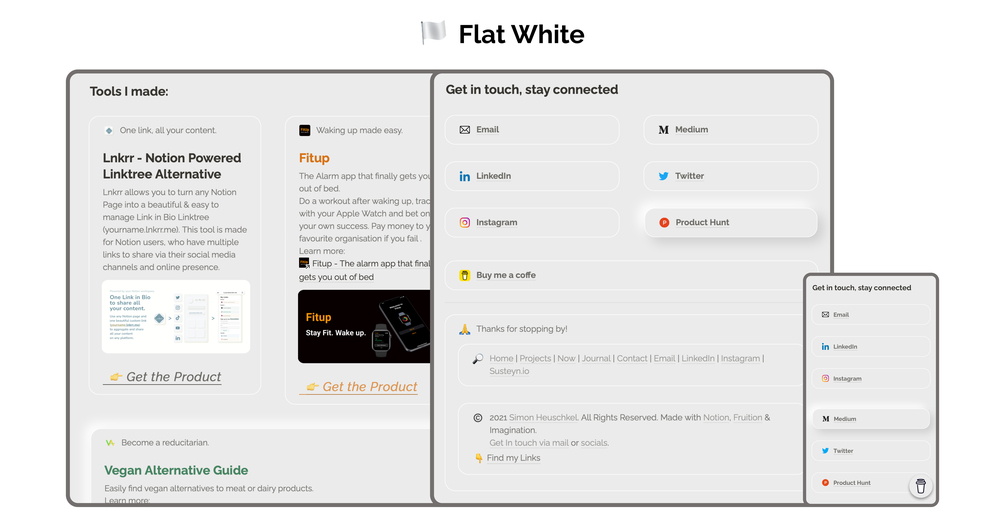Image resolution: width=1005 pixels, height=531 pixels.
Task: Open the highlighted Product Hunt button
Action: 731,223
